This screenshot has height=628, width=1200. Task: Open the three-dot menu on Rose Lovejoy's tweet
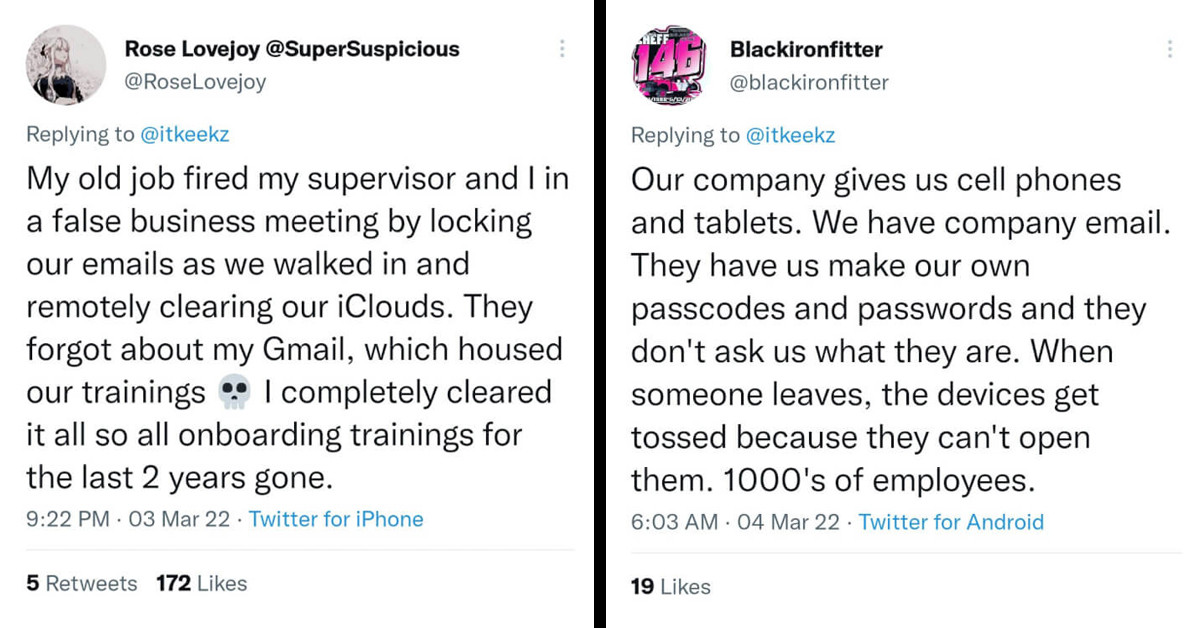click(x=562, y=48)
